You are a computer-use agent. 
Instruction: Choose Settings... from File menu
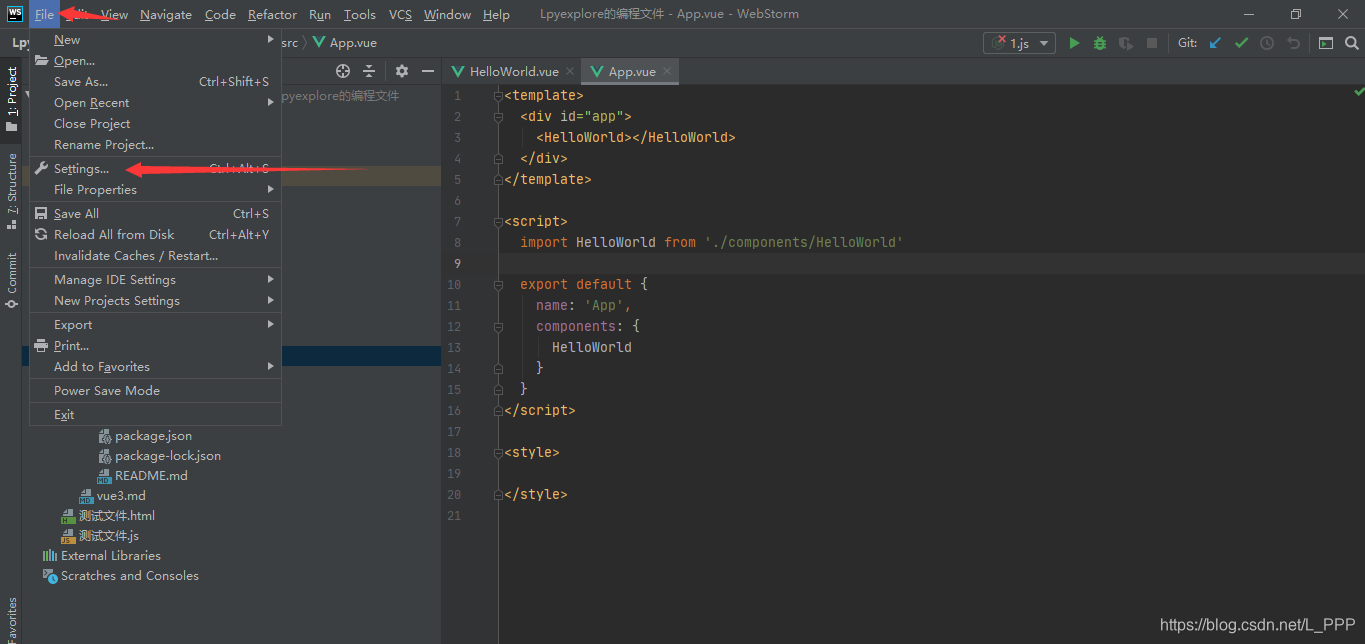pyautogui.click(x=155, y=169)
